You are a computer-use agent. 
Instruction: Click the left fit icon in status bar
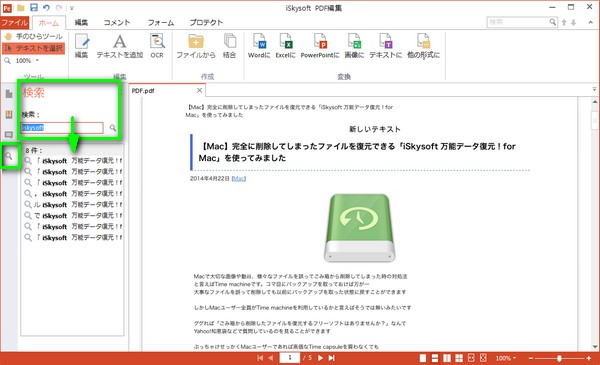[x=471, y=358]
